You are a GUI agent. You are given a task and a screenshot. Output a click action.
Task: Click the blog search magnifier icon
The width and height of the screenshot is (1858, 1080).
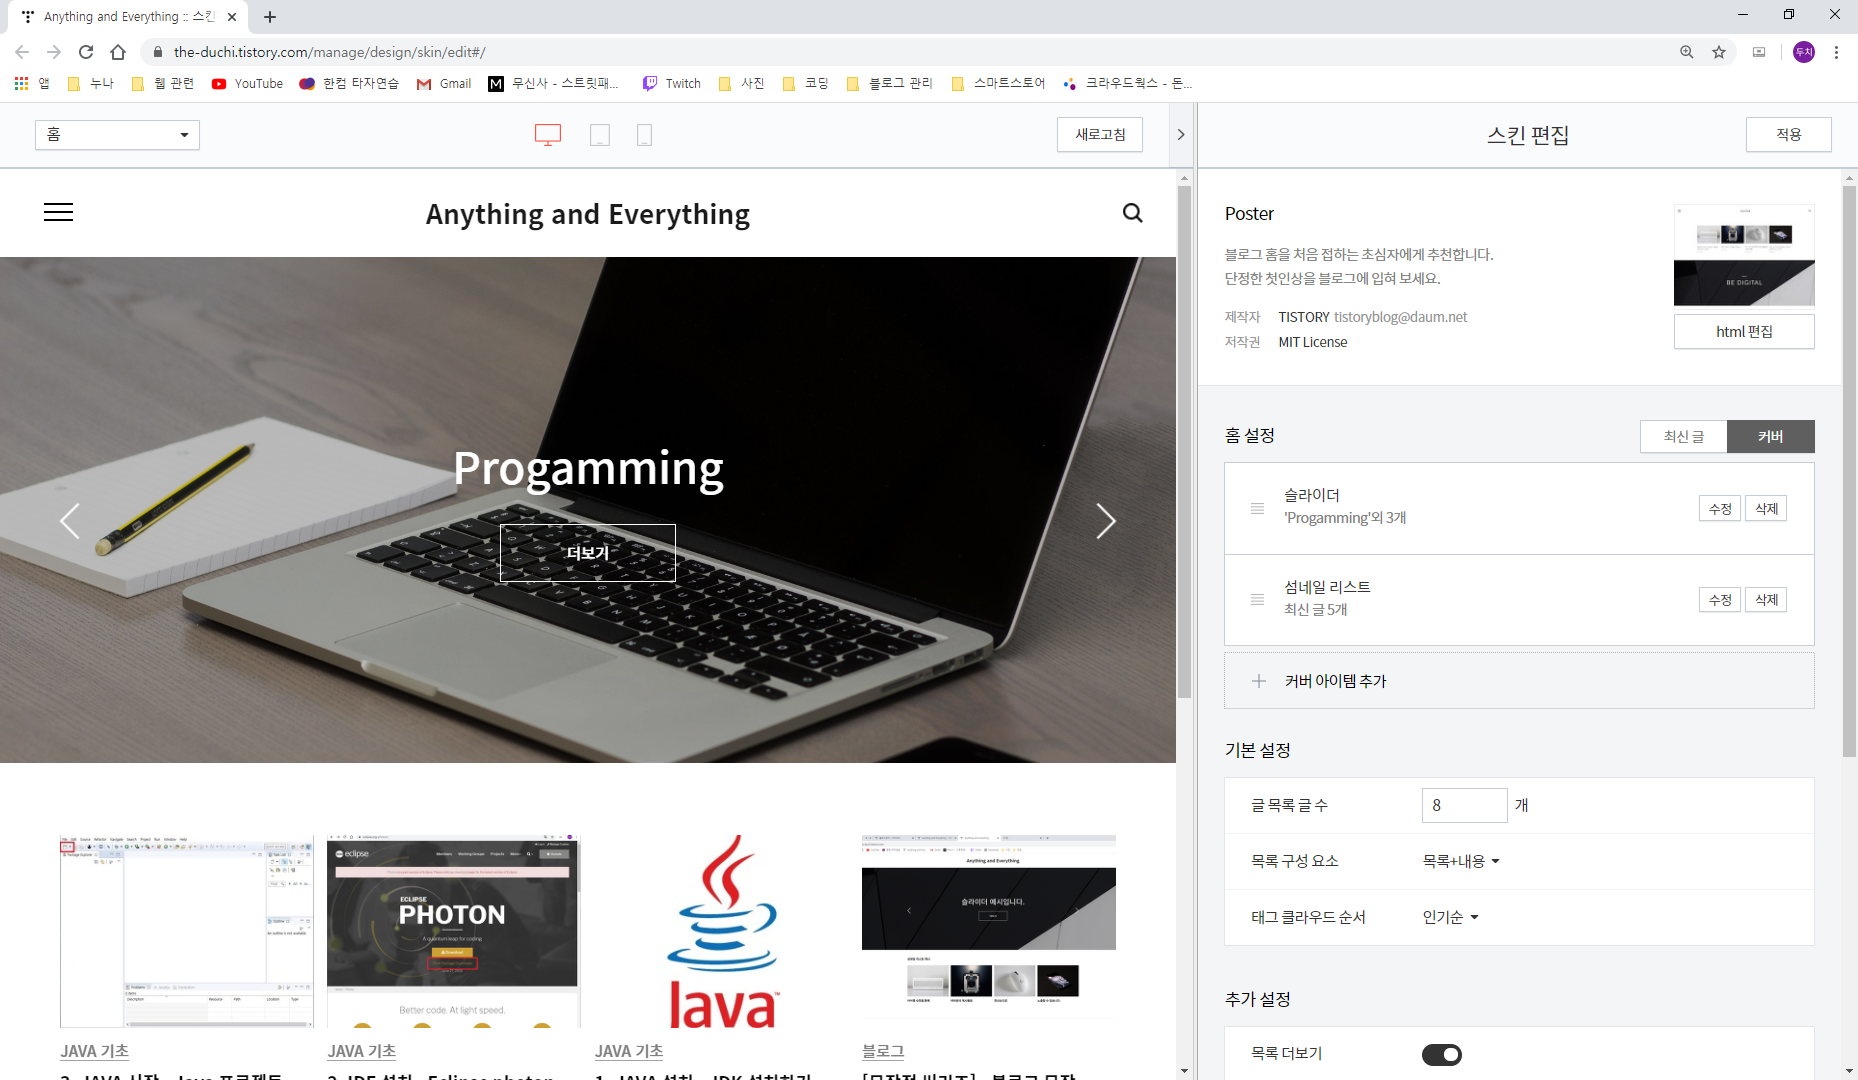pos(1132,213)
